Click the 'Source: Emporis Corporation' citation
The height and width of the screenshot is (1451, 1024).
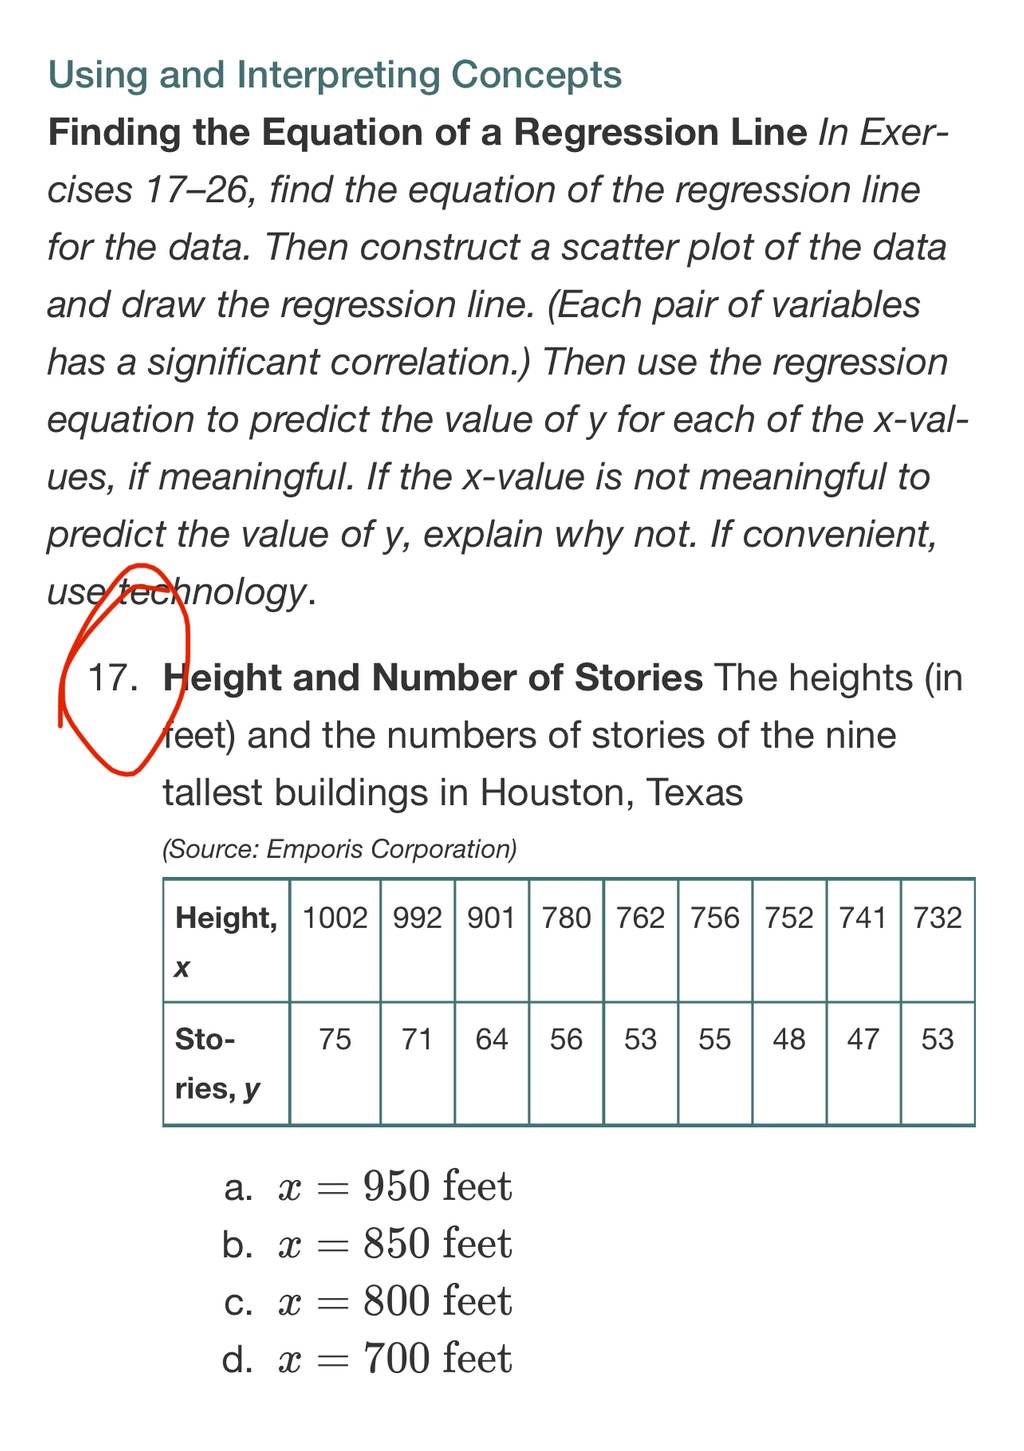pos(340,850)
